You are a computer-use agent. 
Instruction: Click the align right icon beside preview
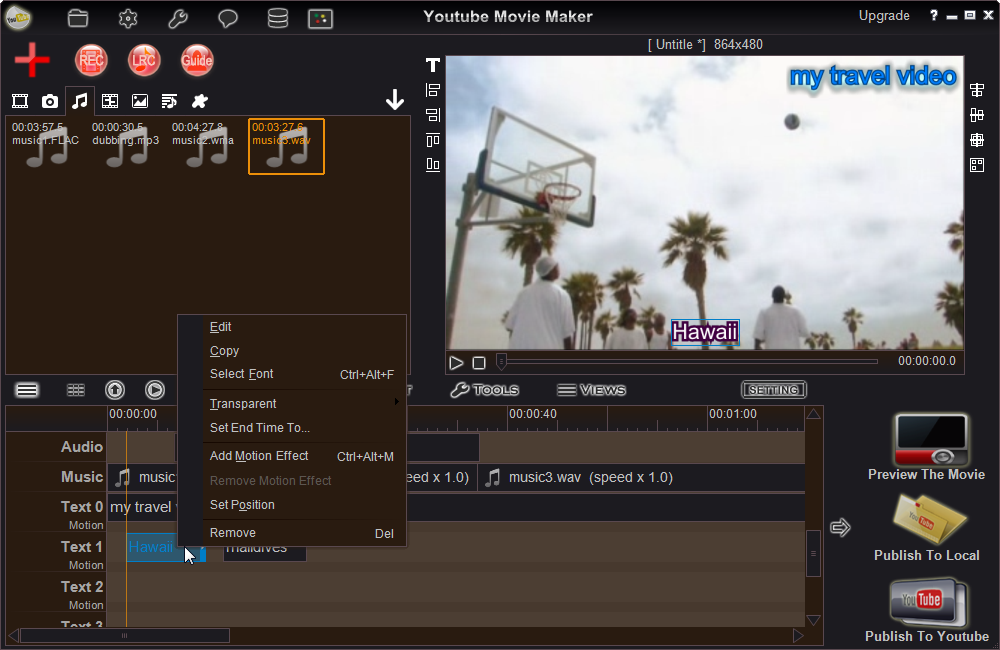[433, 115]
